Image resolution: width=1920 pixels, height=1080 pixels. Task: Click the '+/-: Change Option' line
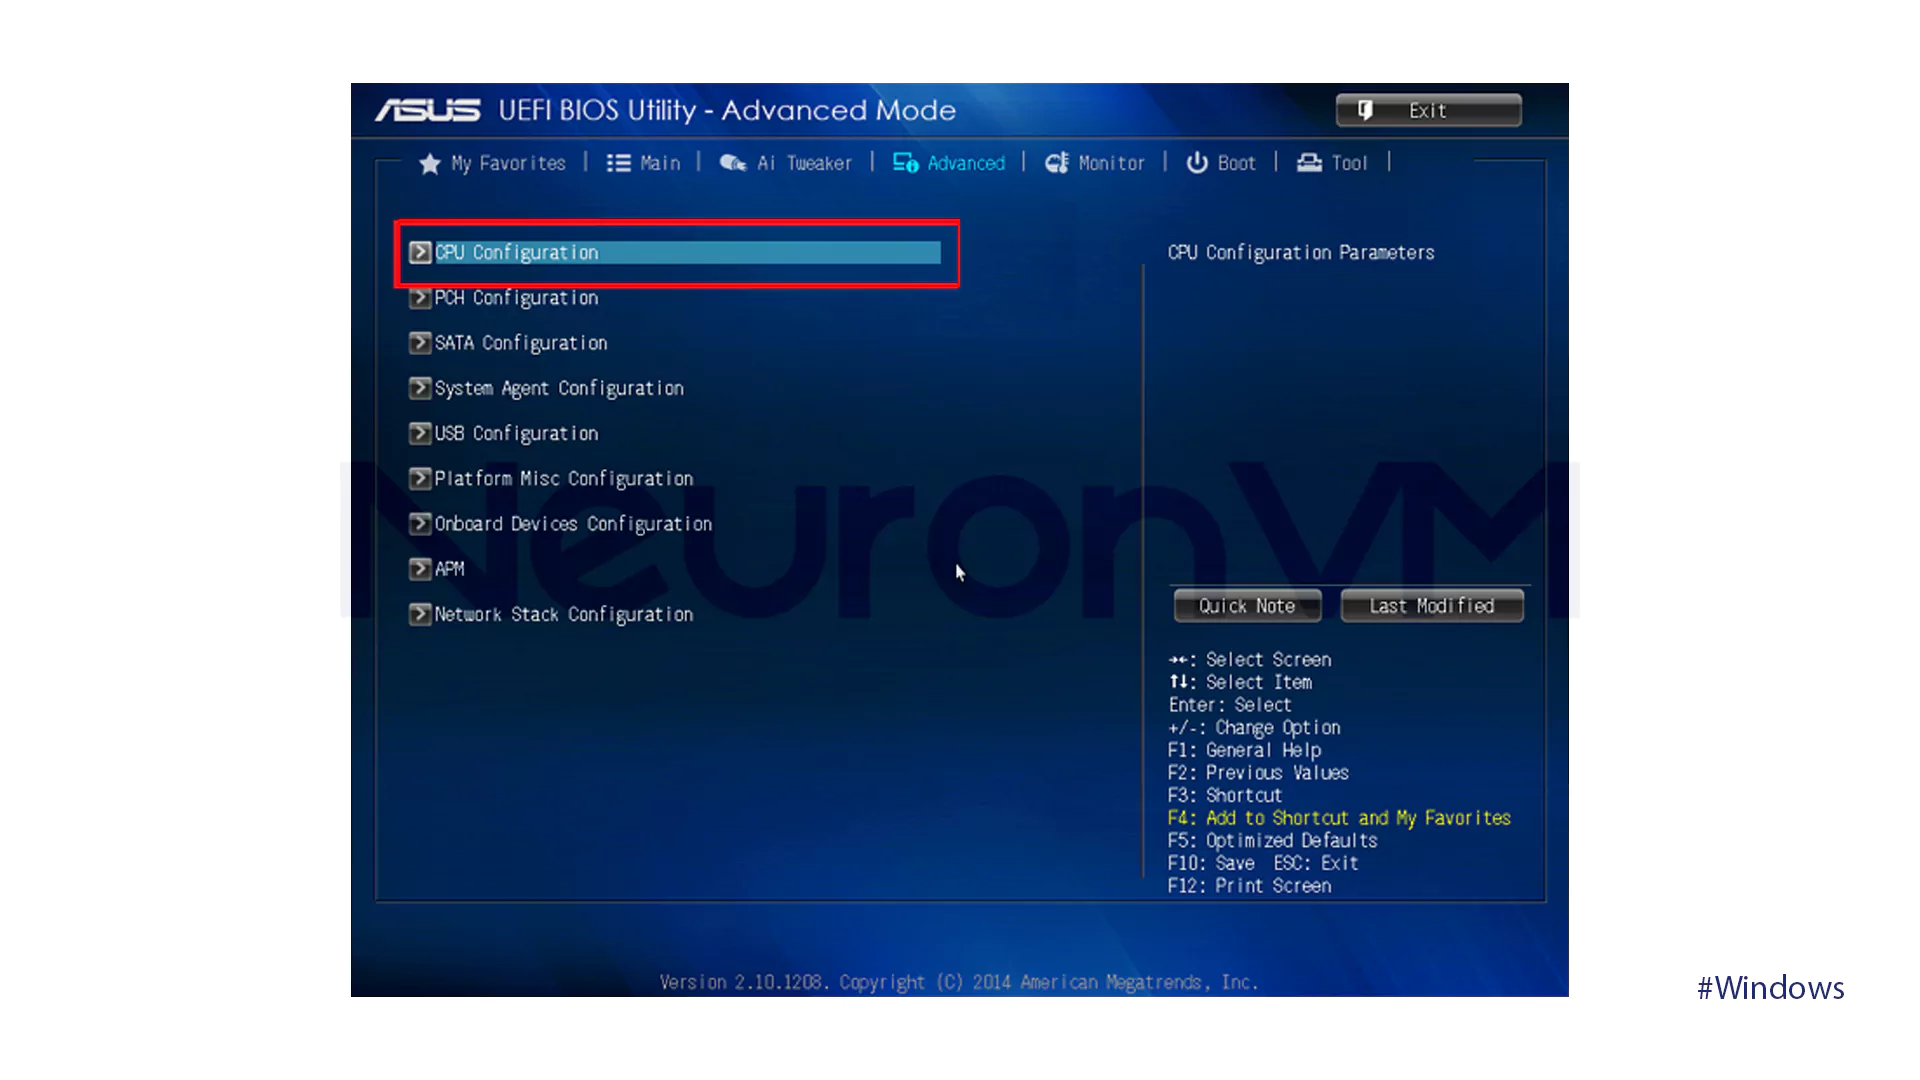[x=1254, y=728]
